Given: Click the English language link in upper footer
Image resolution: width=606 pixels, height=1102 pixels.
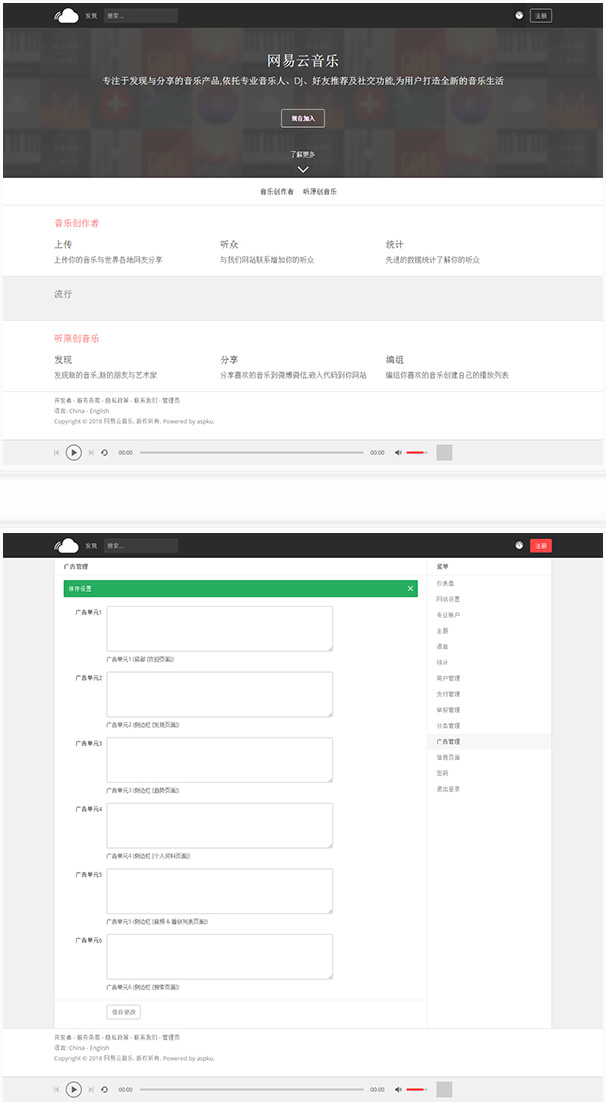Looking at the screenshot, I should click(99, 411).
